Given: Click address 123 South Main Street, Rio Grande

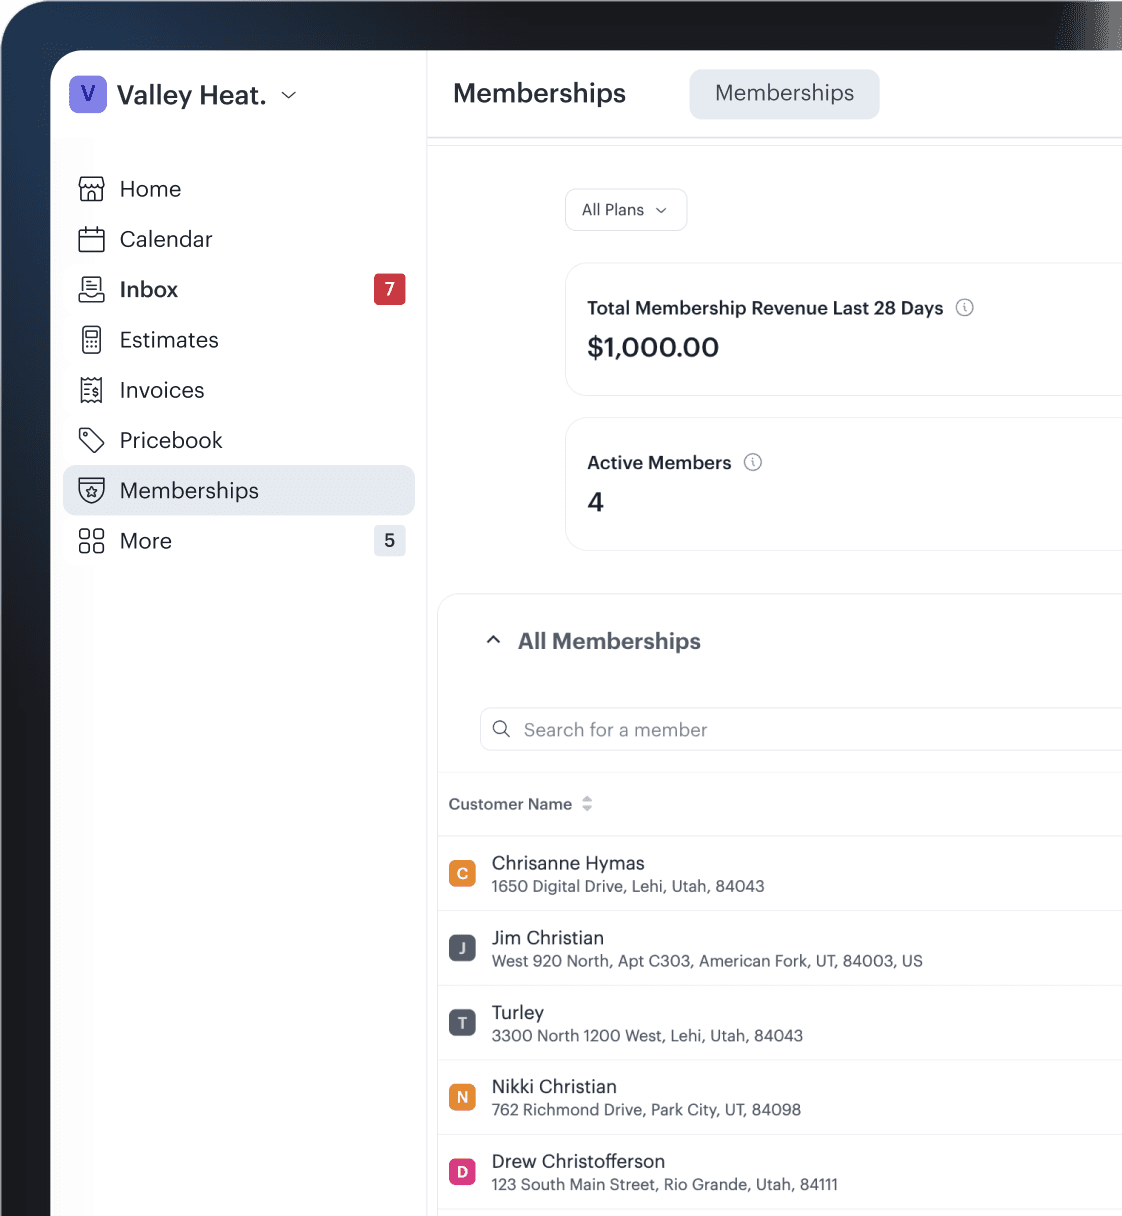Looking at the screenshot, I should (x=665, y=1185).
